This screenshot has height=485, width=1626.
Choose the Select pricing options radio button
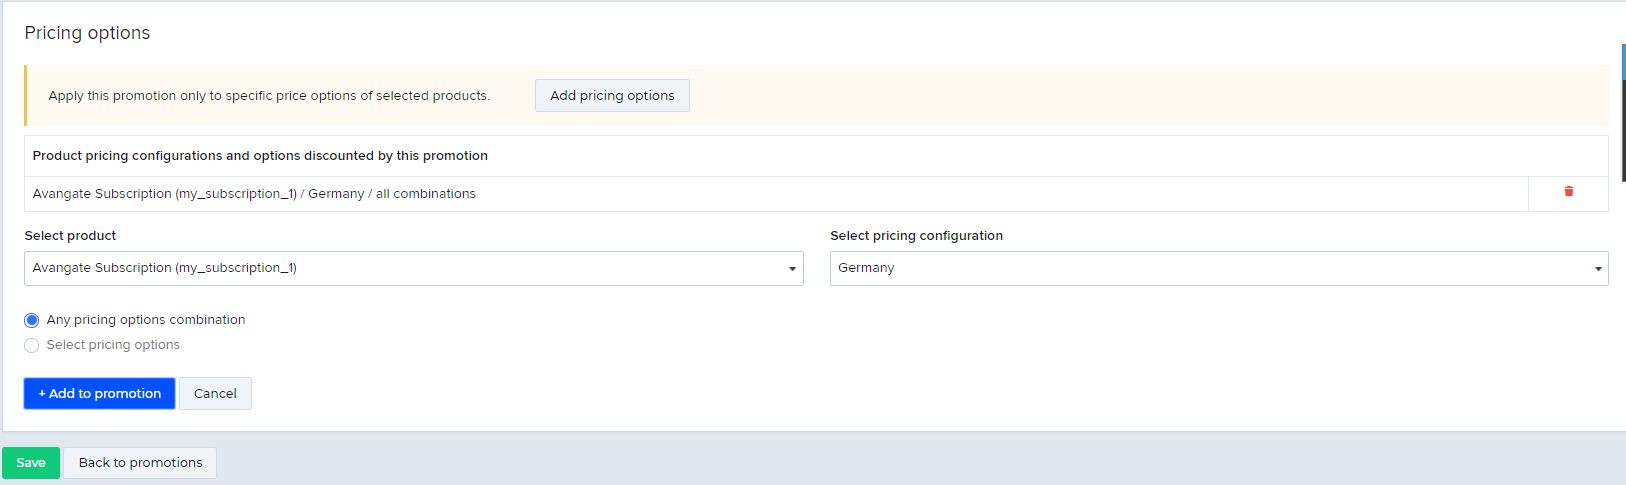tap(32, 345)
